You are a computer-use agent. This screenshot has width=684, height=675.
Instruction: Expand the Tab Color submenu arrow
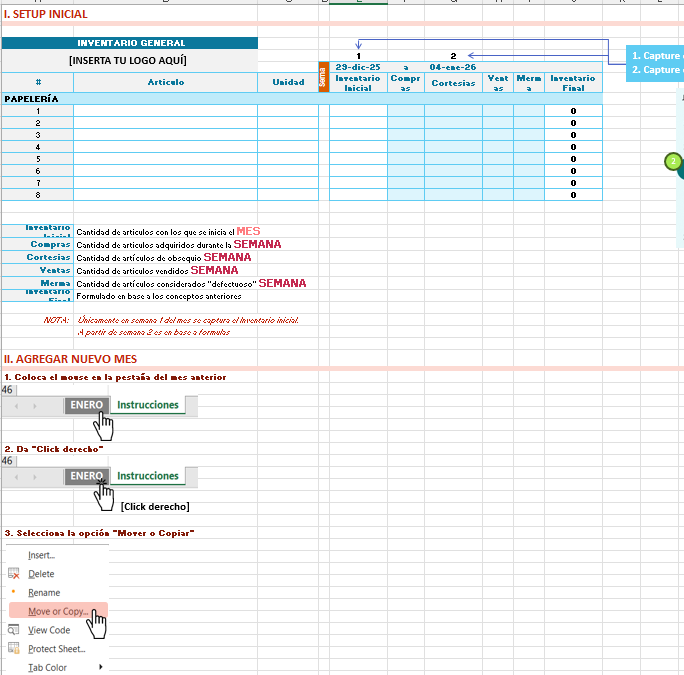100,667
